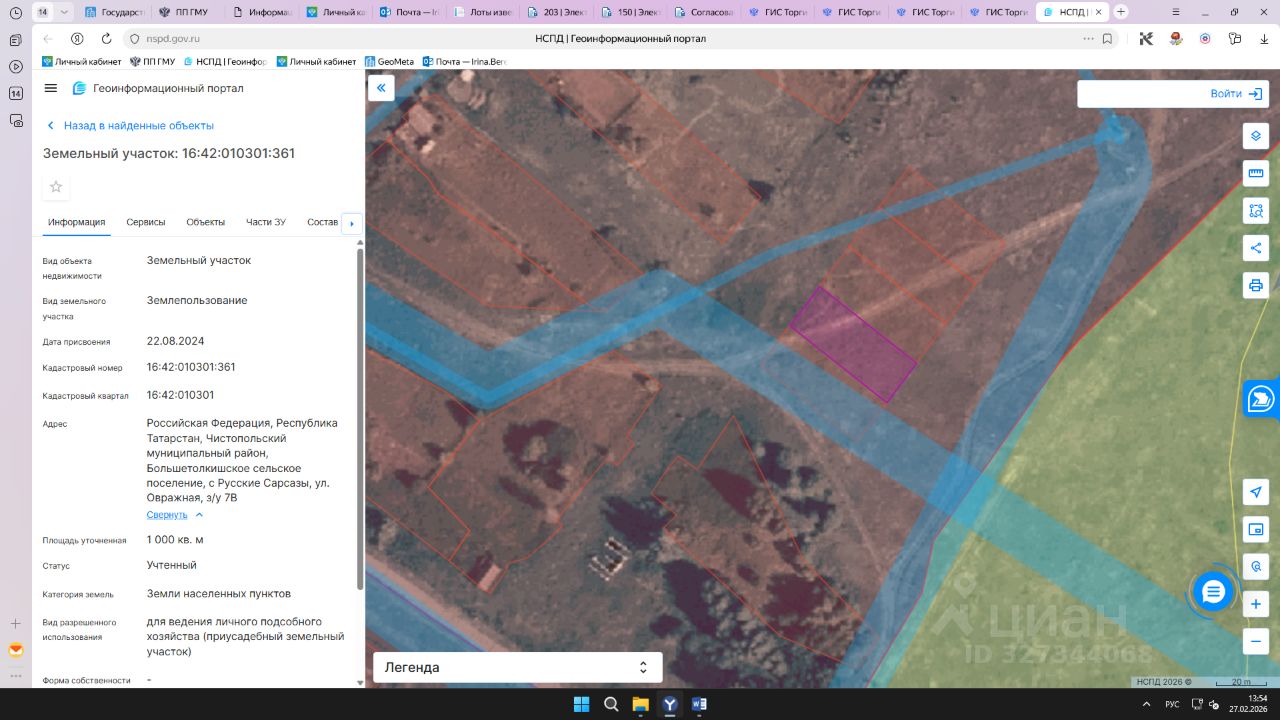
Task: Open the НСПД Геоинформационный bookmark
Action: click(224, 62)
